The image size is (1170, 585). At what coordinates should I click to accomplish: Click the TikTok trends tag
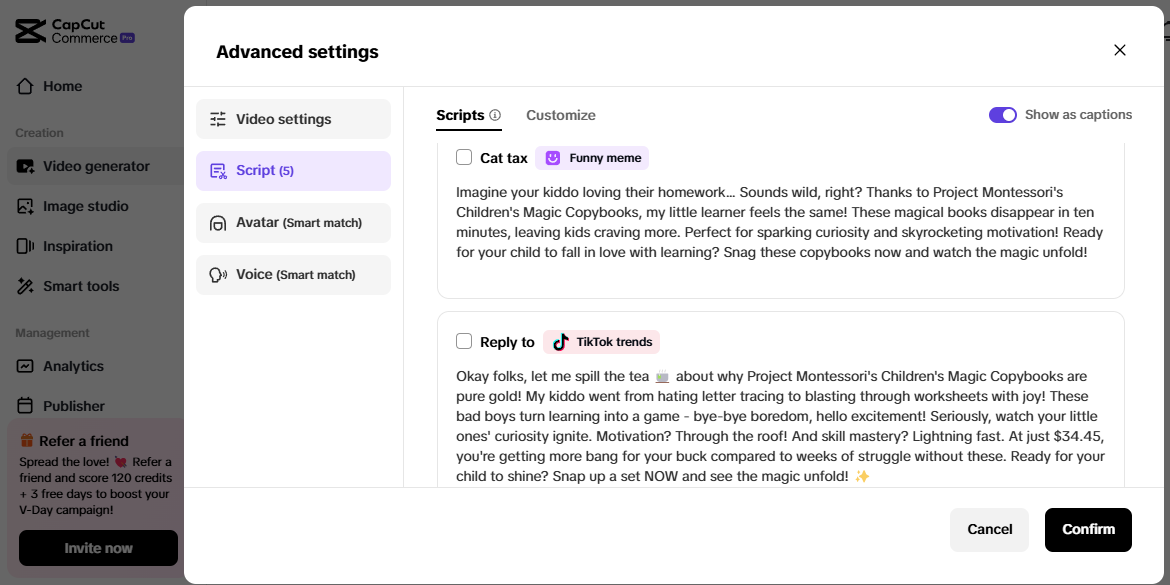coord(601,342)
